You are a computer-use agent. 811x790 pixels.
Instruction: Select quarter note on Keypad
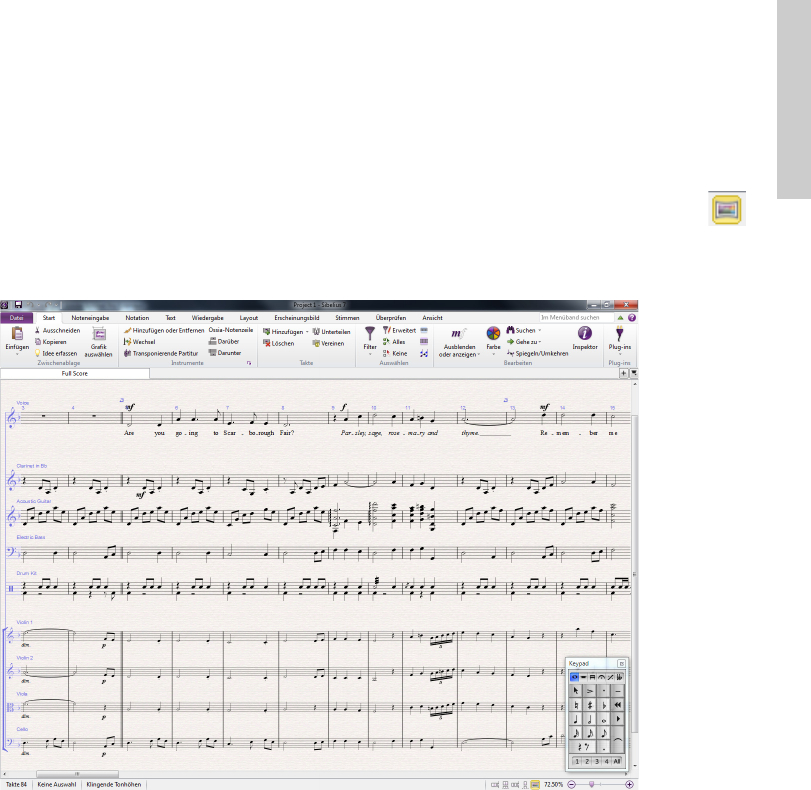[x=576, y=719]
